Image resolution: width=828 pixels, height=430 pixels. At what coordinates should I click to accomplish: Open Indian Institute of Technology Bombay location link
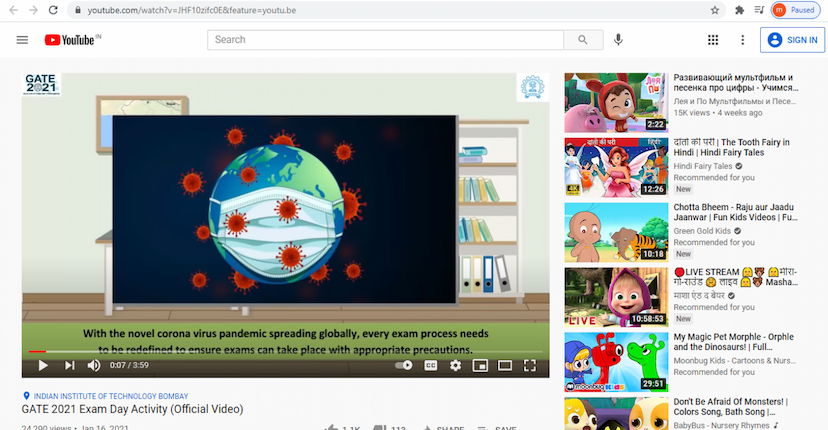[x=96, y=396]
